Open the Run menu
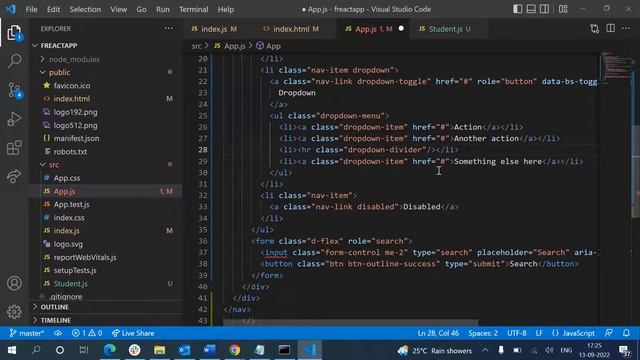This screenshot has height=360, width=640. point(163,9)
